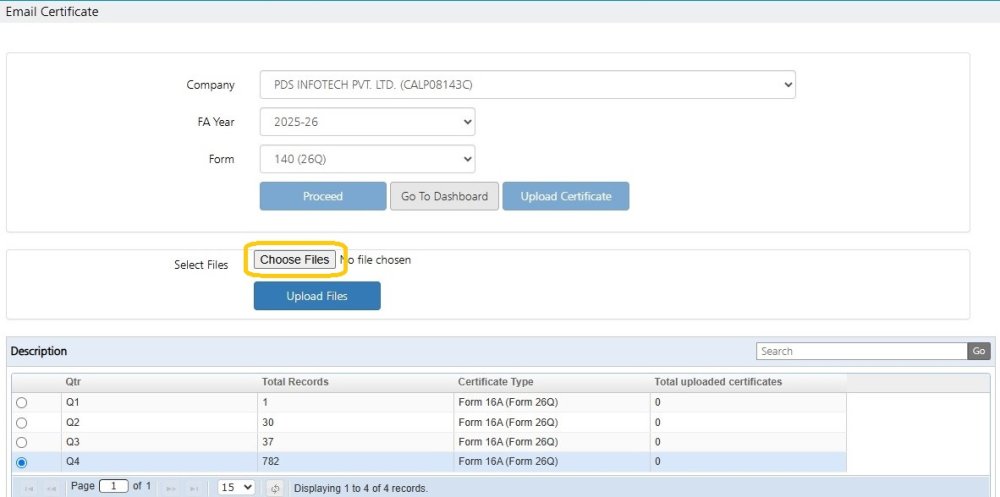Go to next page in pager
This screenshot has height=497, width=1000.
point(170,489)
